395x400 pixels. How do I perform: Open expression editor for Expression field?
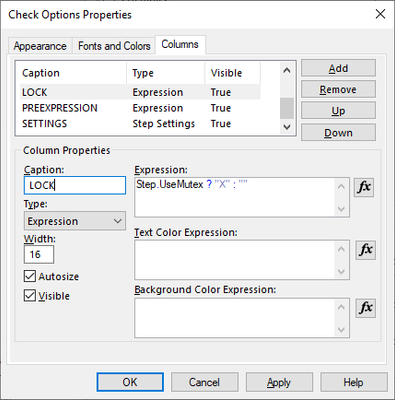[364, 187]
